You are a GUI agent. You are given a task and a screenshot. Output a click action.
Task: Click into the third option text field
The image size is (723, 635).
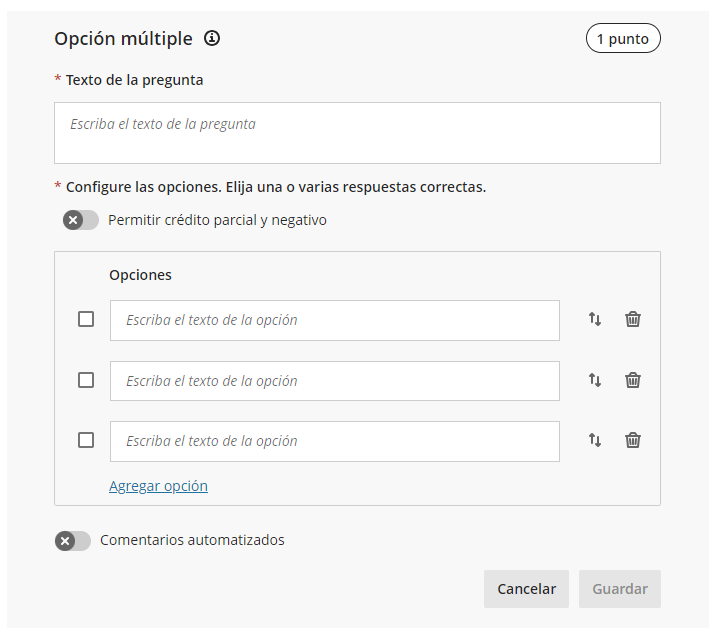coord(334,441)
